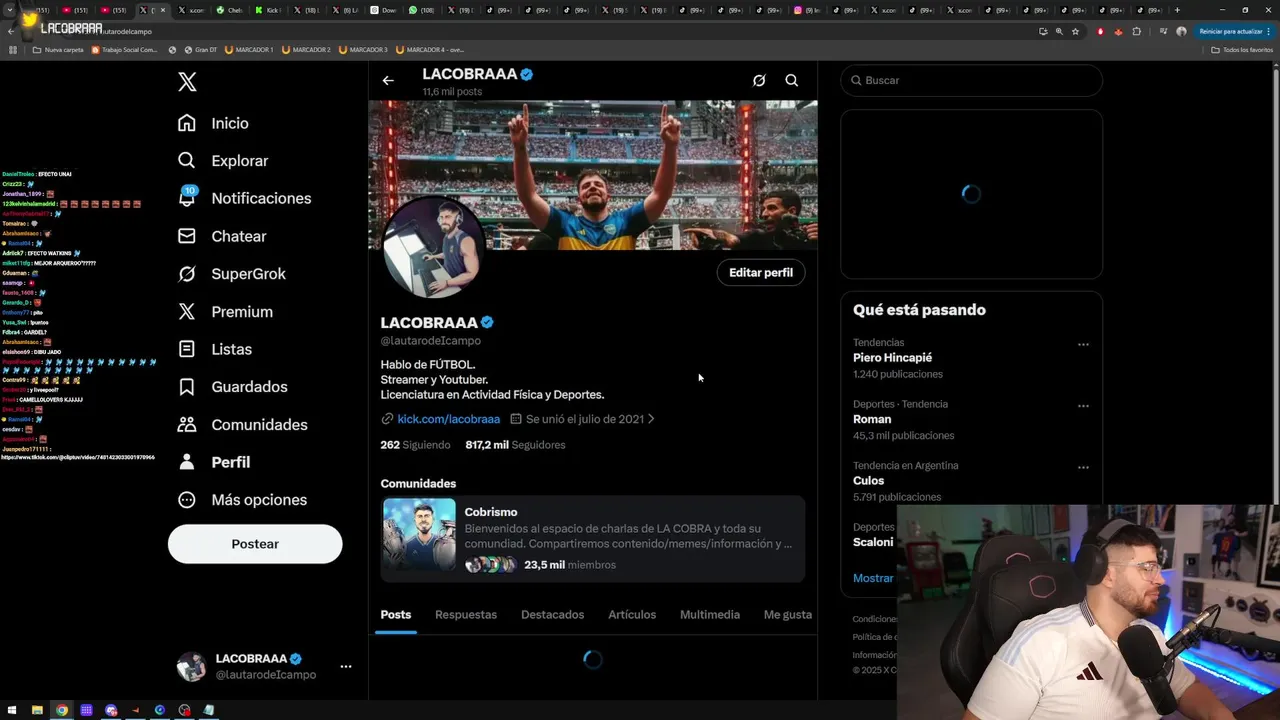Click the verified badge beside the LACOBRAAA heading above 11,6 mil posts
Image resolution: width=1280 pixels, height=720 pixels.
(x=527, y=74)
